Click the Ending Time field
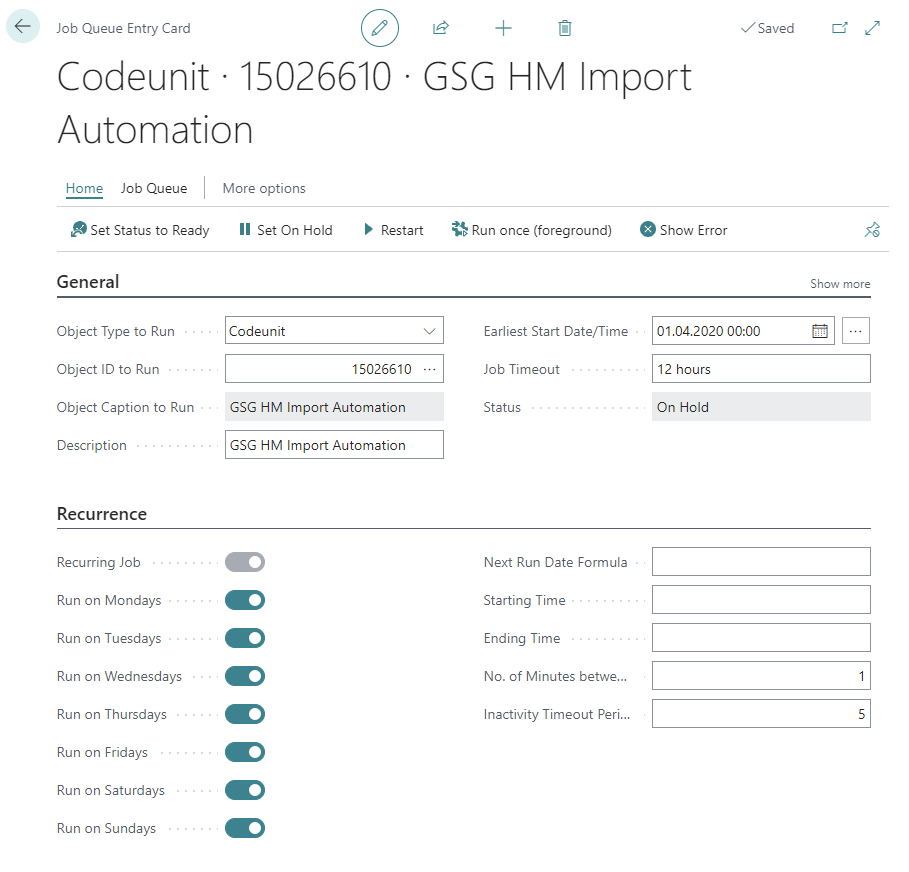Viewport: 909px width, 872px height. 761,638
